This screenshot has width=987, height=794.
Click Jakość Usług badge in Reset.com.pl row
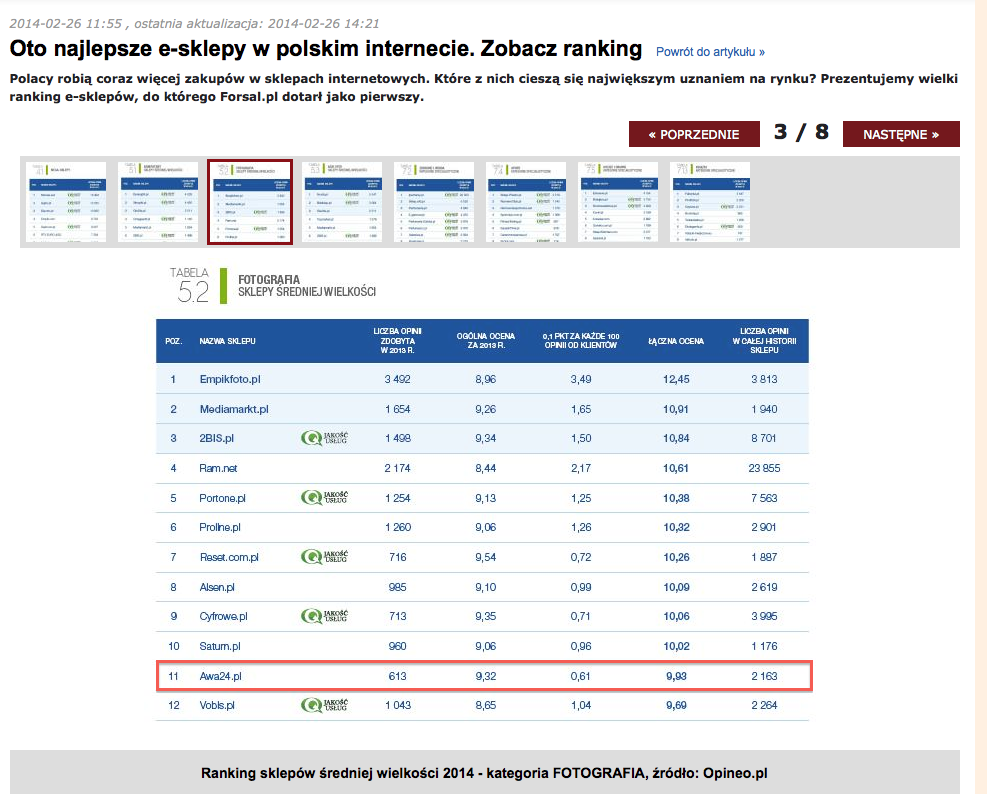[324, 557]
